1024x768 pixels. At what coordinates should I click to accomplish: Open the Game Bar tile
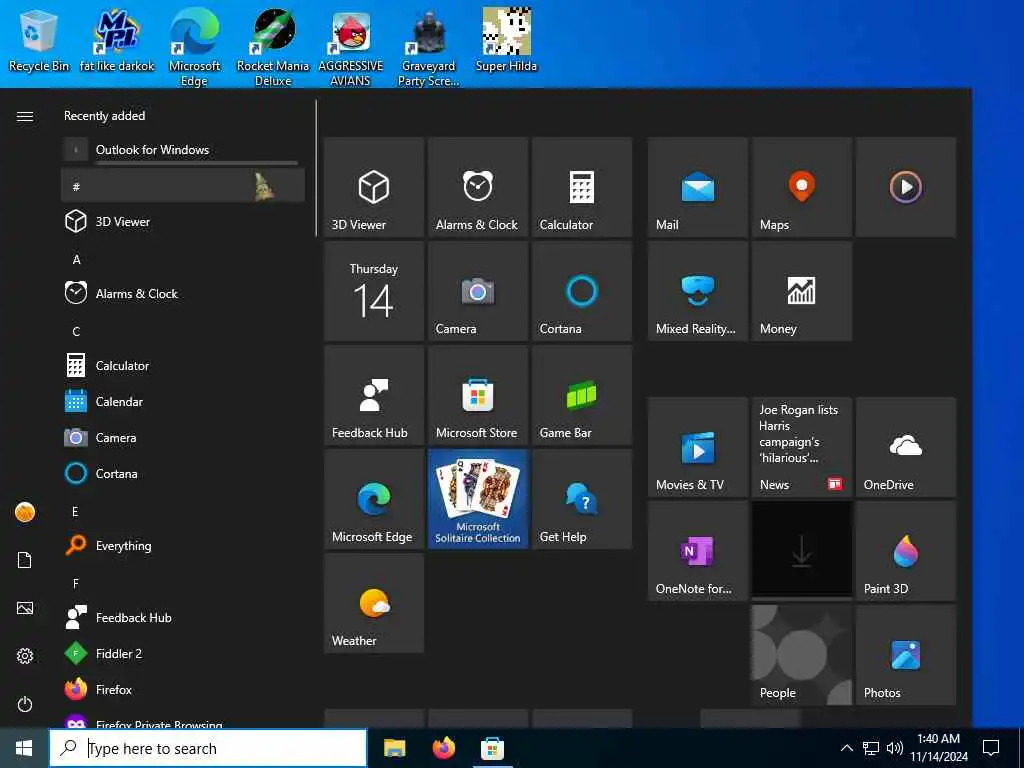tap(581, 394)
